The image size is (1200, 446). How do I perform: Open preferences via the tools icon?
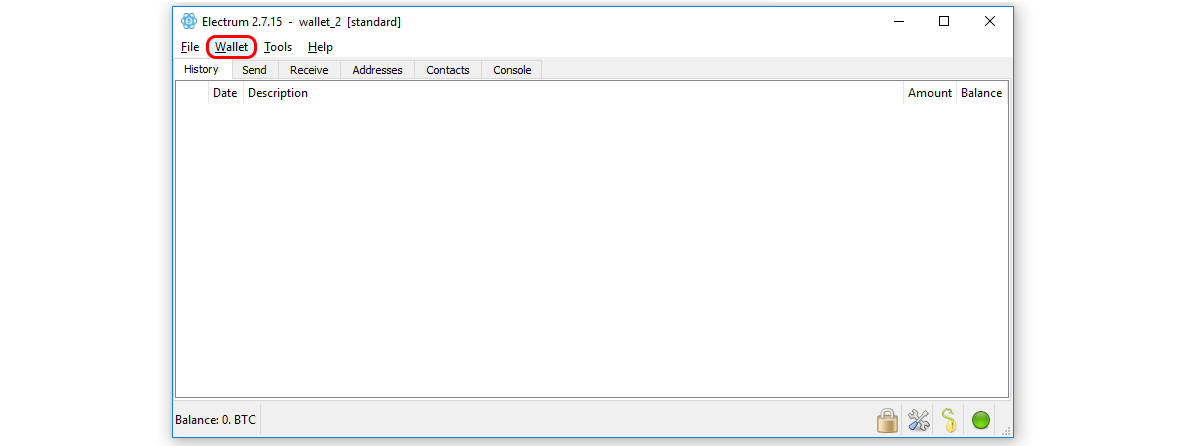tap(918, 420)
